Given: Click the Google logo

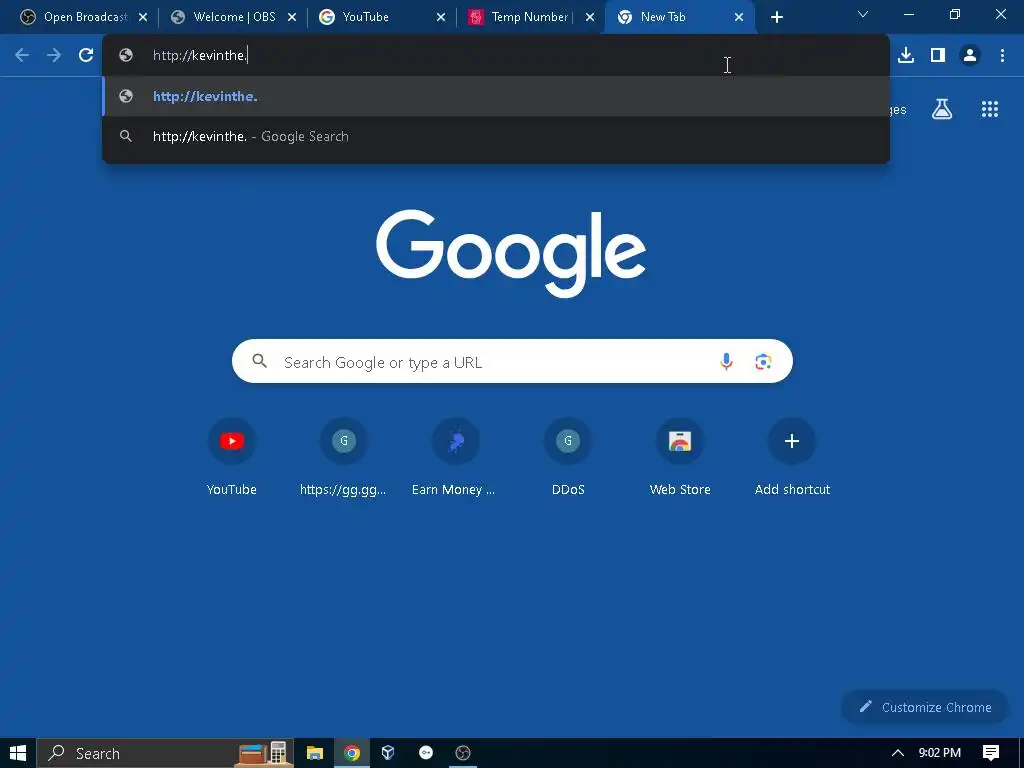Looking at the screenshot, I should click(511, 253).
